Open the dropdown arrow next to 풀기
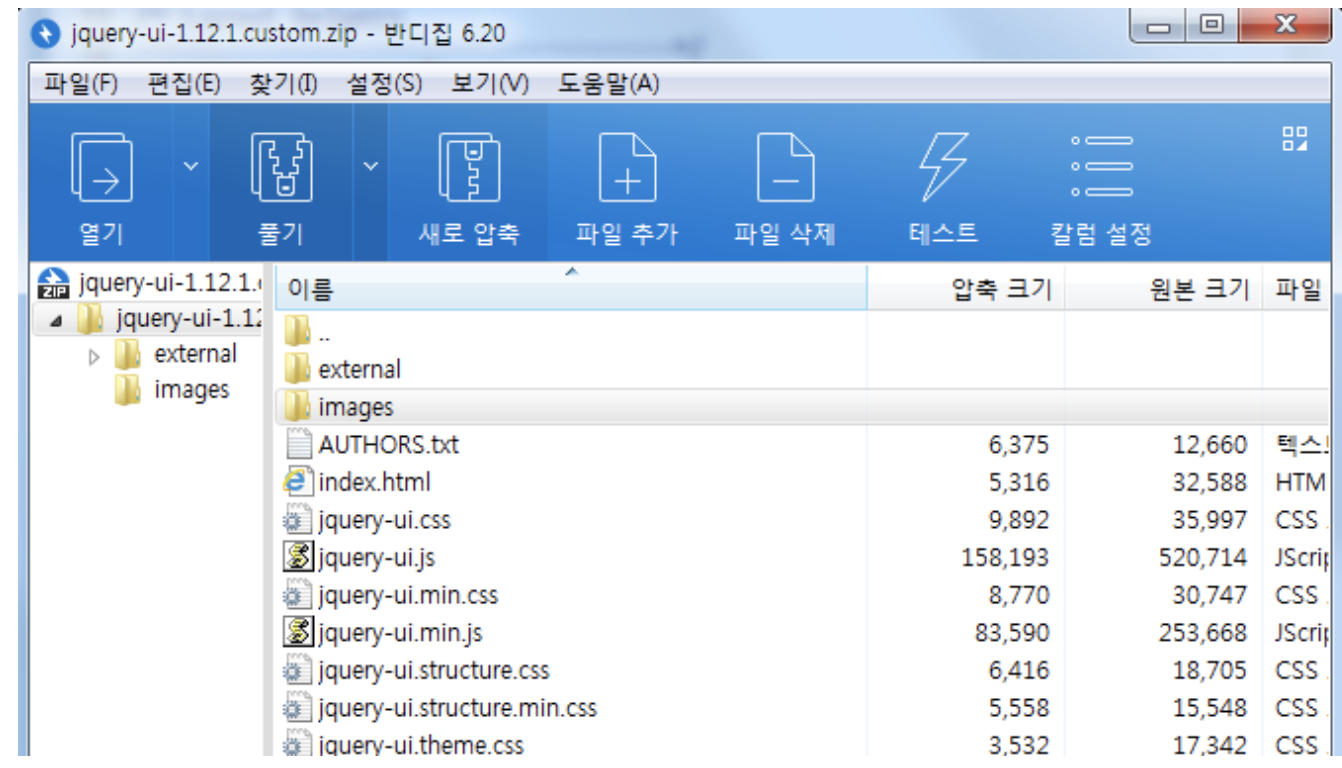 [x=371, y=165]
